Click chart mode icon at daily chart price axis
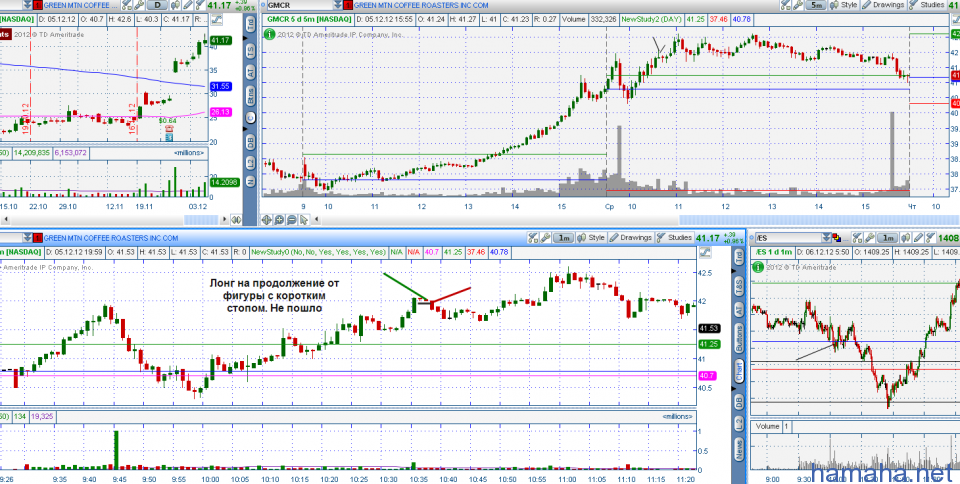This screenshot has height=484, width=960. [216, 20]
